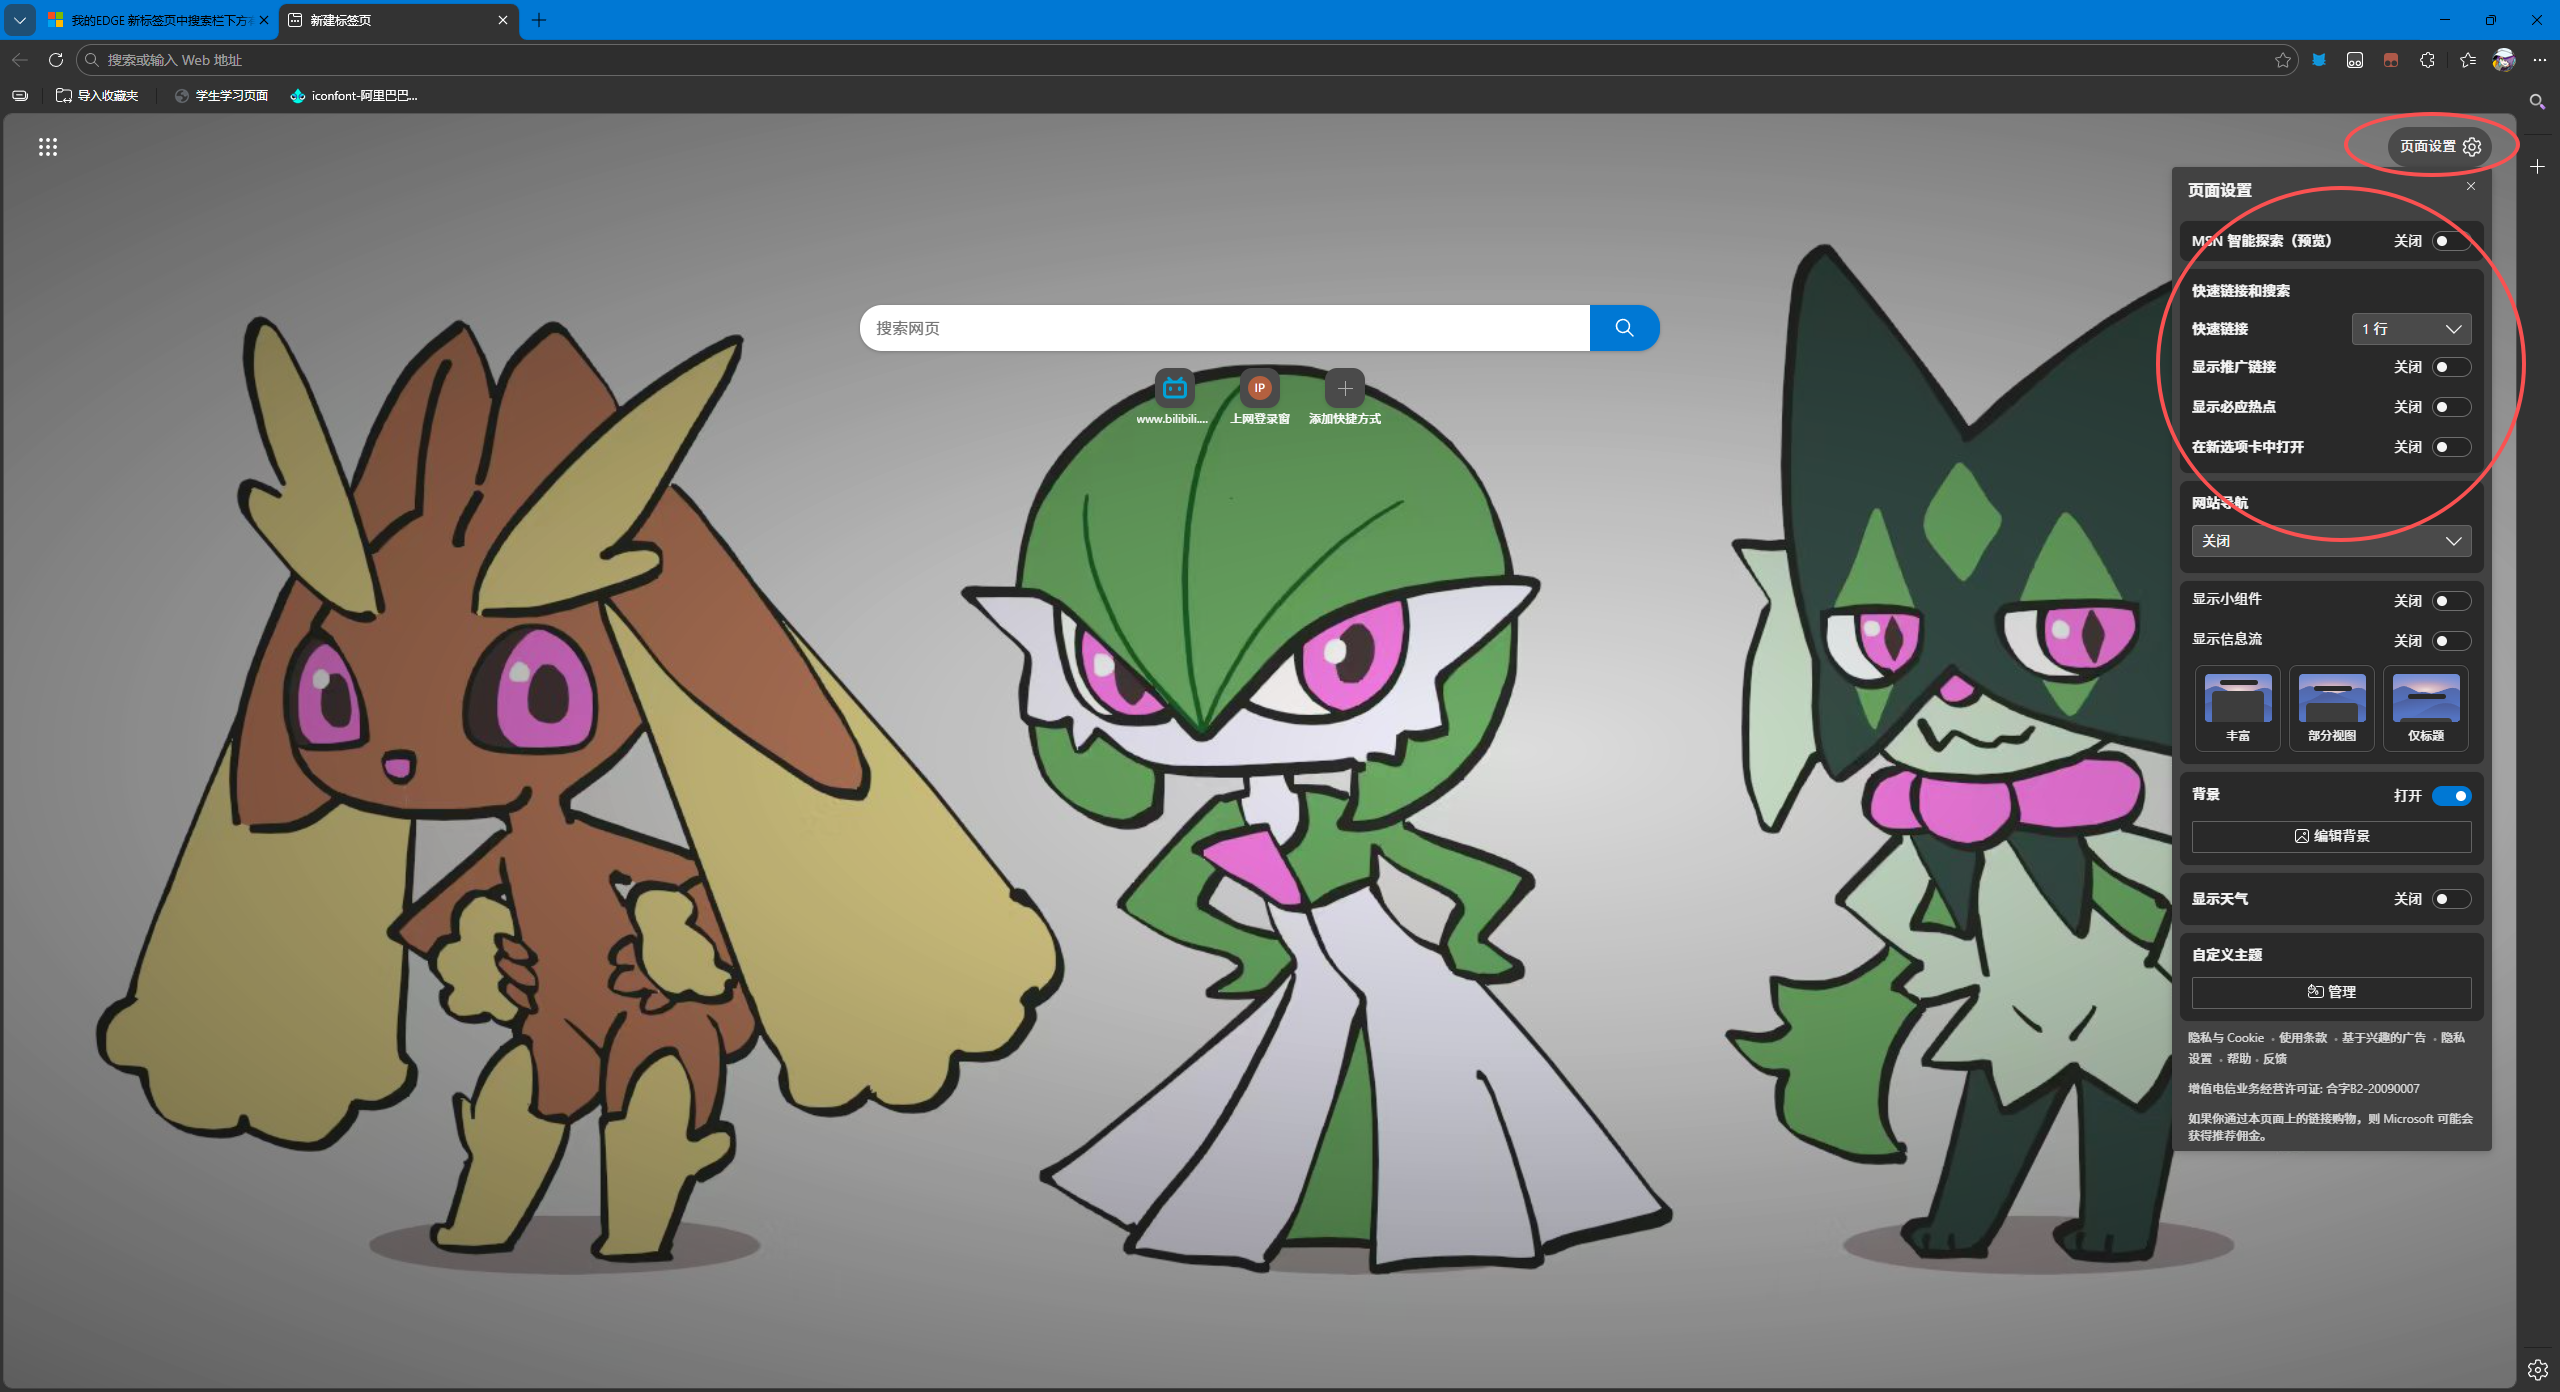Add this page to favorites with star icon

(x=2283, y=60)
